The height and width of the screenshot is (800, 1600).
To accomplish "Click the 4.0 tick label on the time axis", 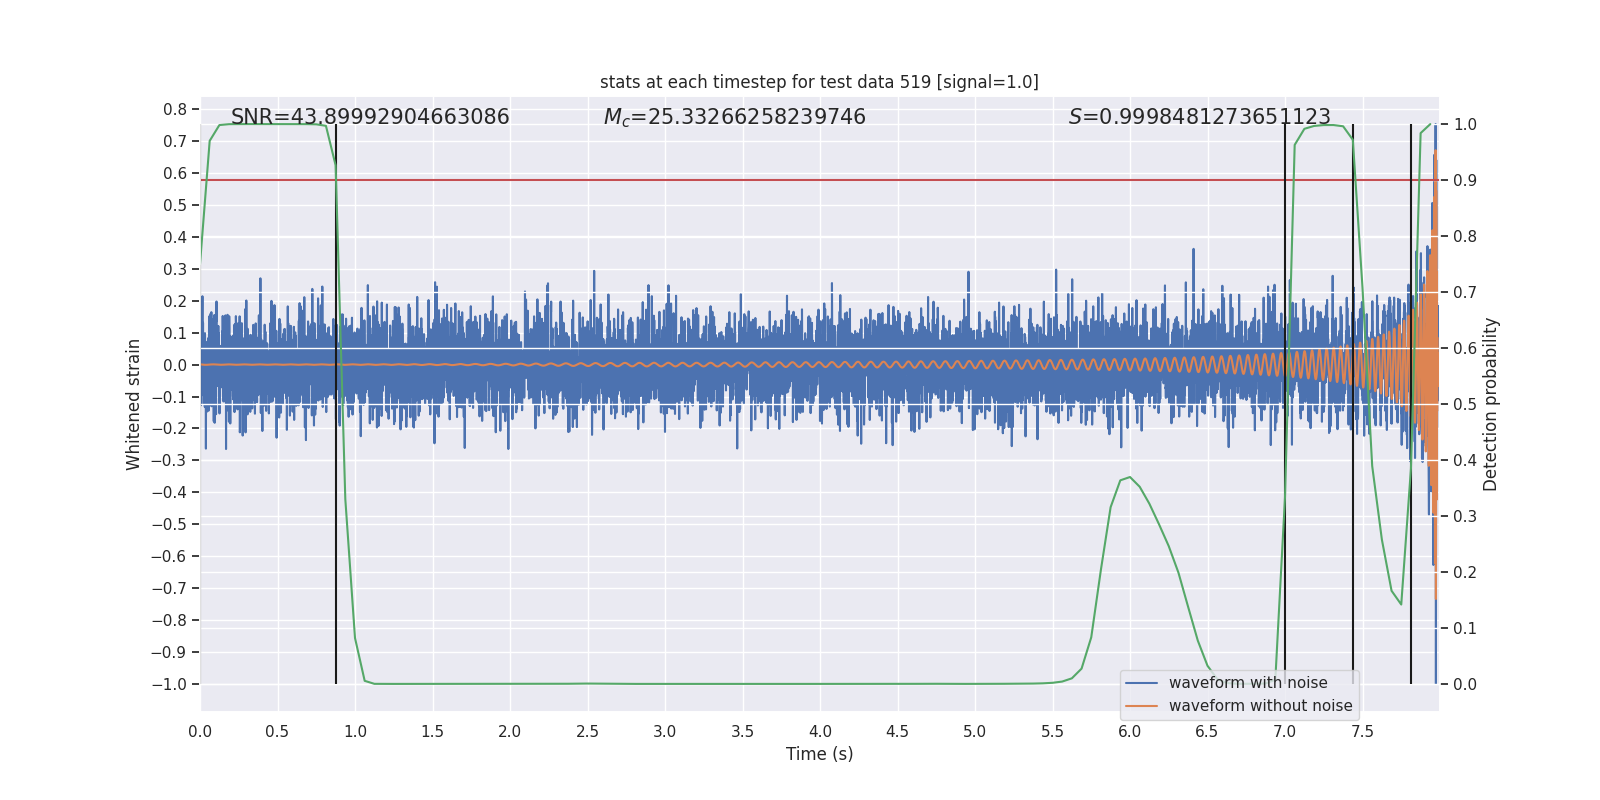I will tap(820, 731).
